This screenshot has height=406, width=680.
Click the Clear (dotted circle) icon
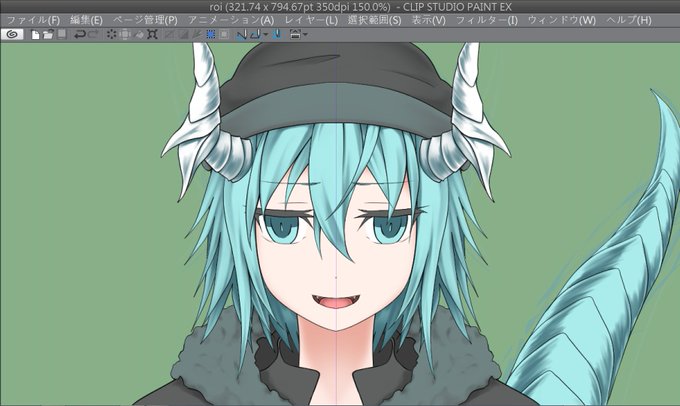point(111,34)
